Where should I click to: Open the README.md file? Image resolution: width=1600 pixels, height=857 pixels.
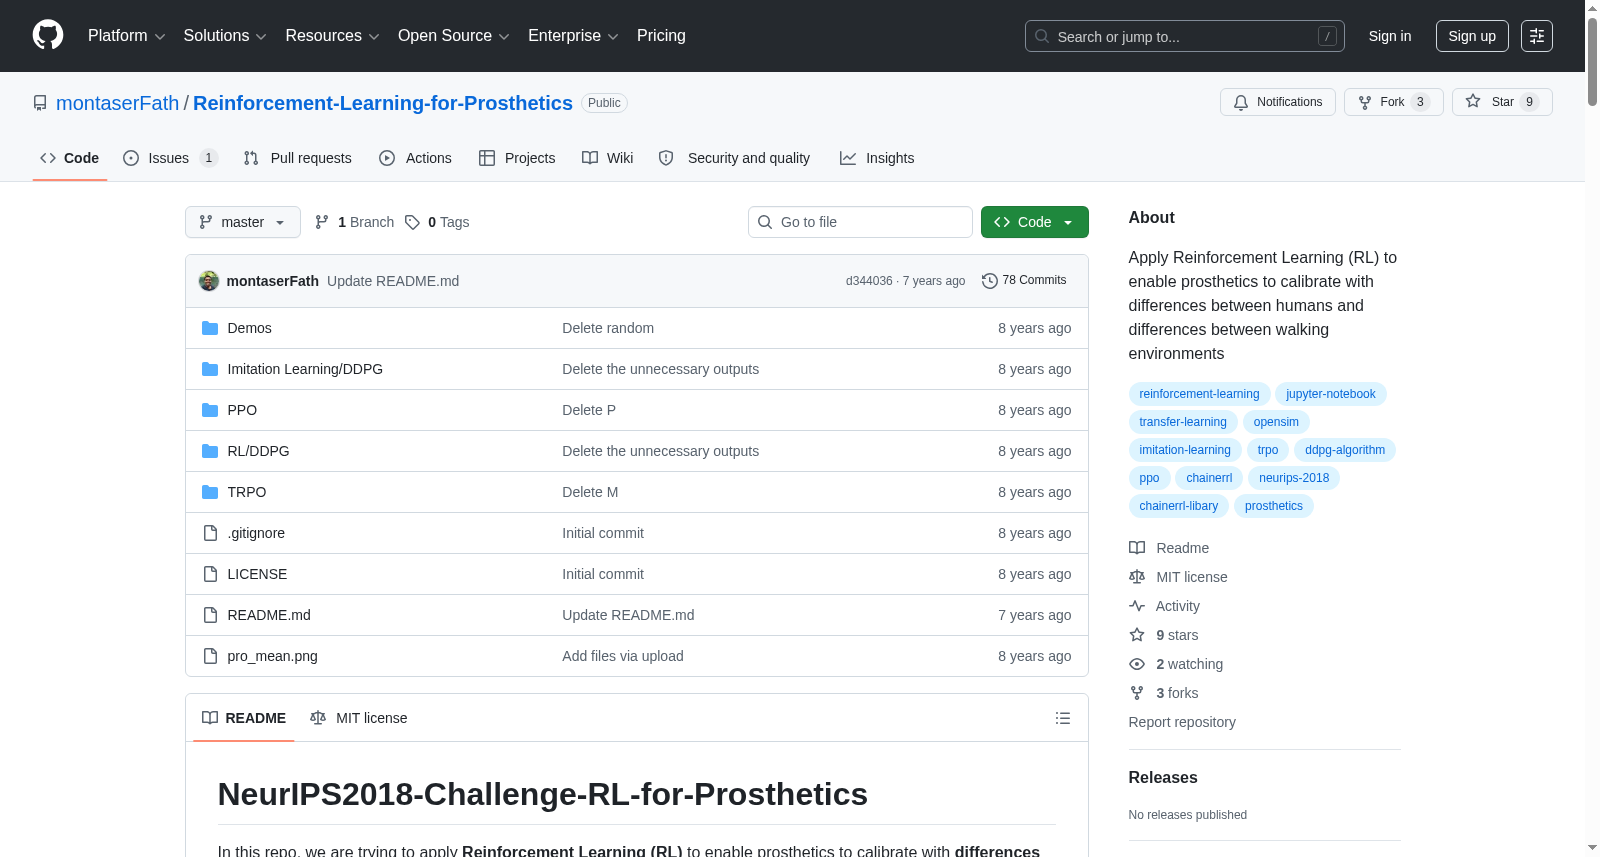pyautogui.click(x=269, y=615)
